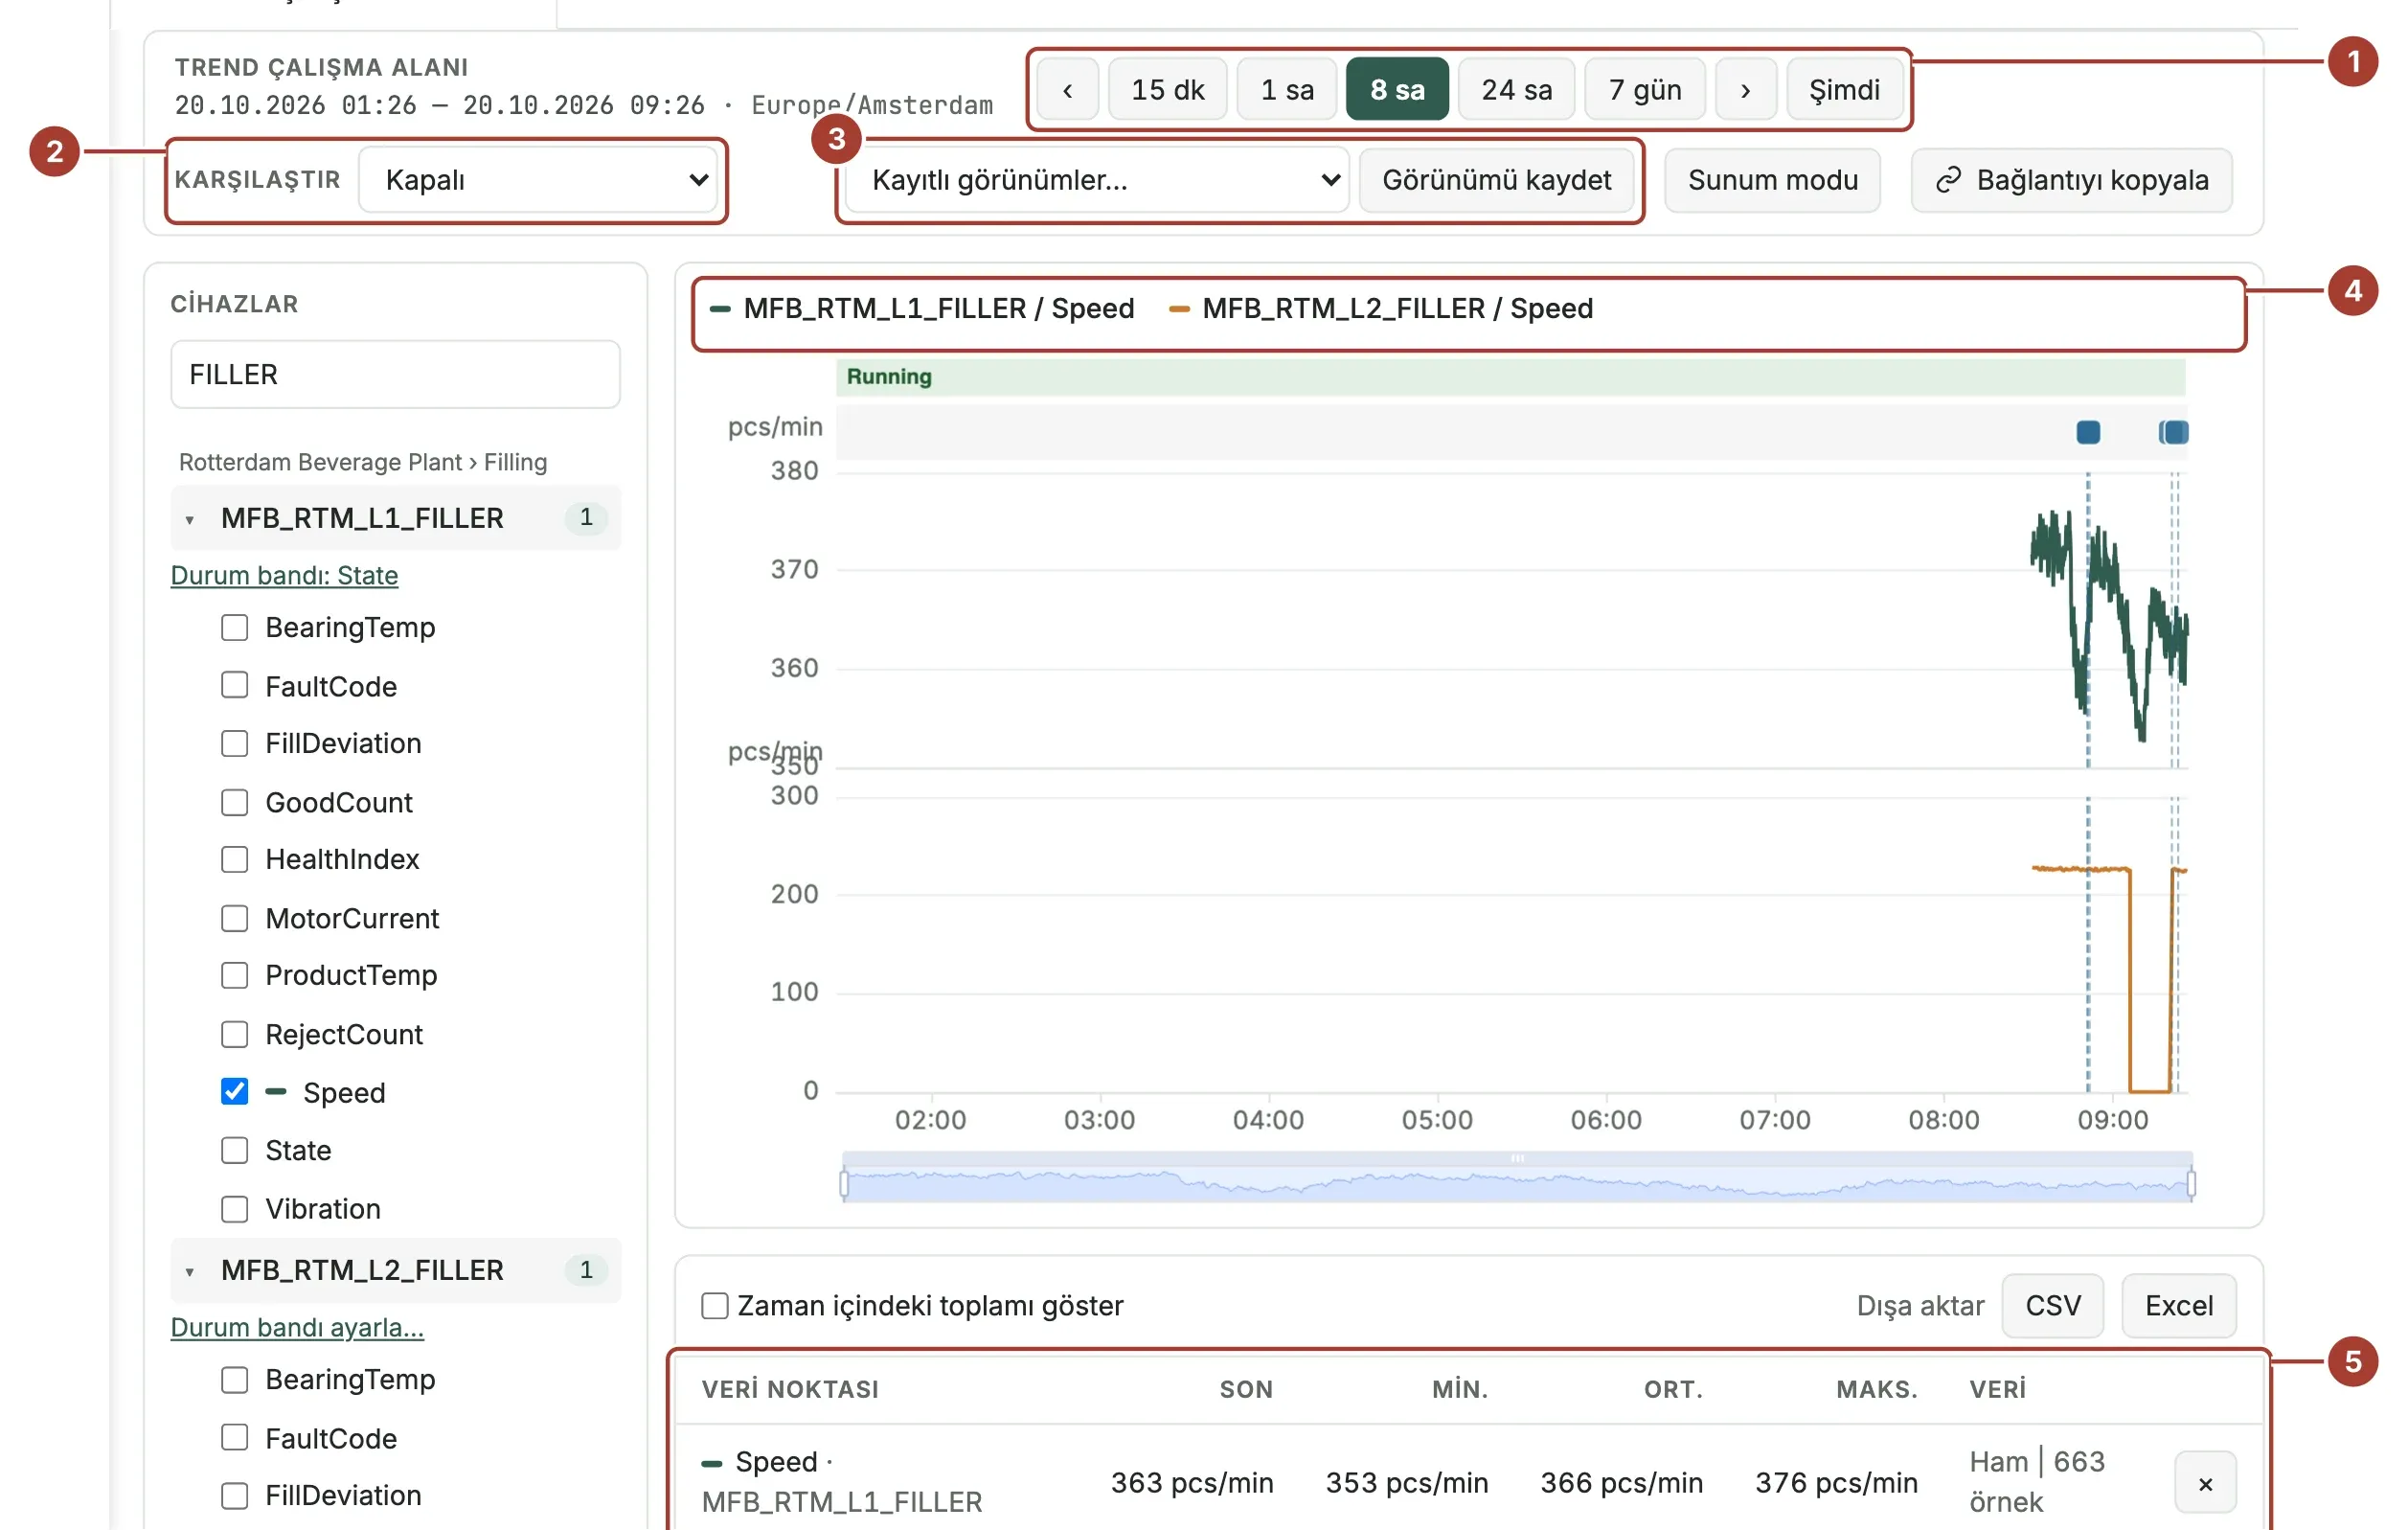
Task: Click the MFB_RTM_L2_FILLER / Speed legend entry
Action: [x=1381, y=309]
